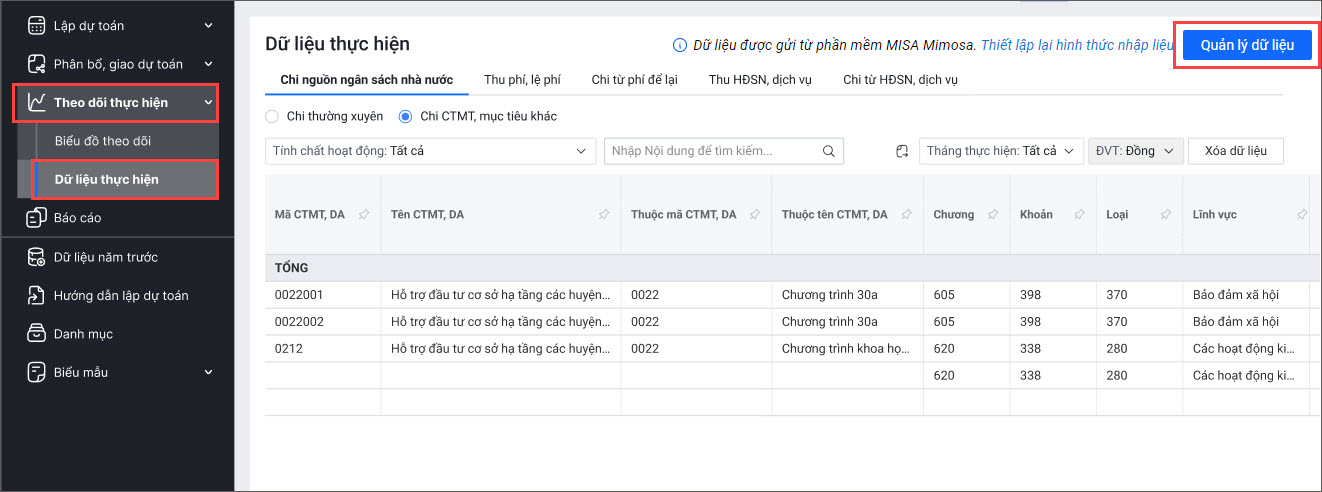Viewport: 1322px width, 492px height.
Task: Click the Dữ liệu năm trước icon
Action: (x=36, y=257)
